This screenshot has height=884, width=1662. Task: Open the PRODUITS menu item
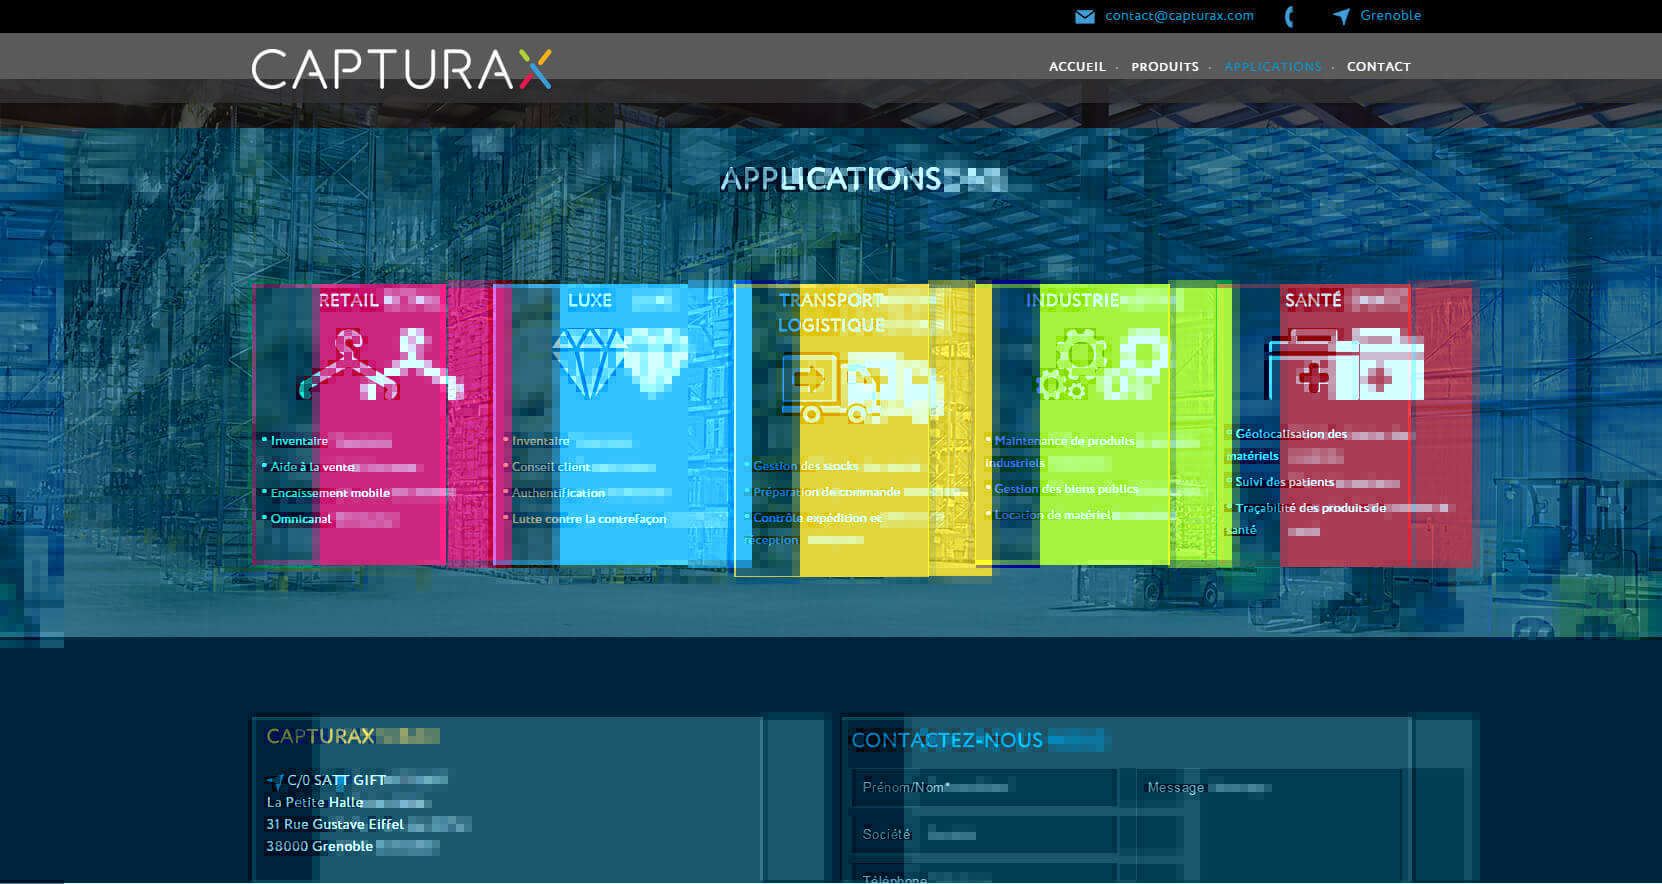click(1165, 67)
